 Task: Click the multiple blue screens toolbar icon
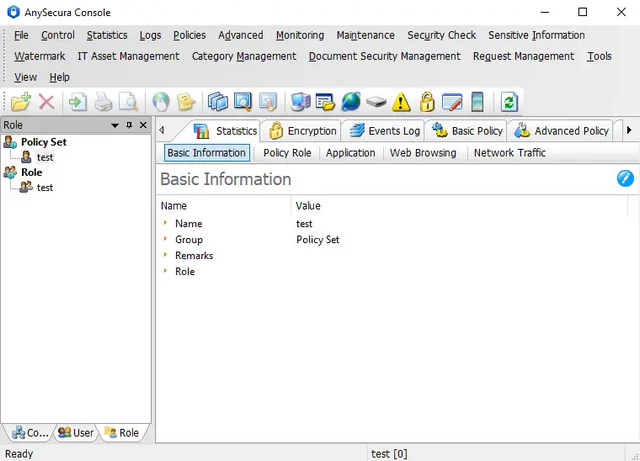coord(218,102)
